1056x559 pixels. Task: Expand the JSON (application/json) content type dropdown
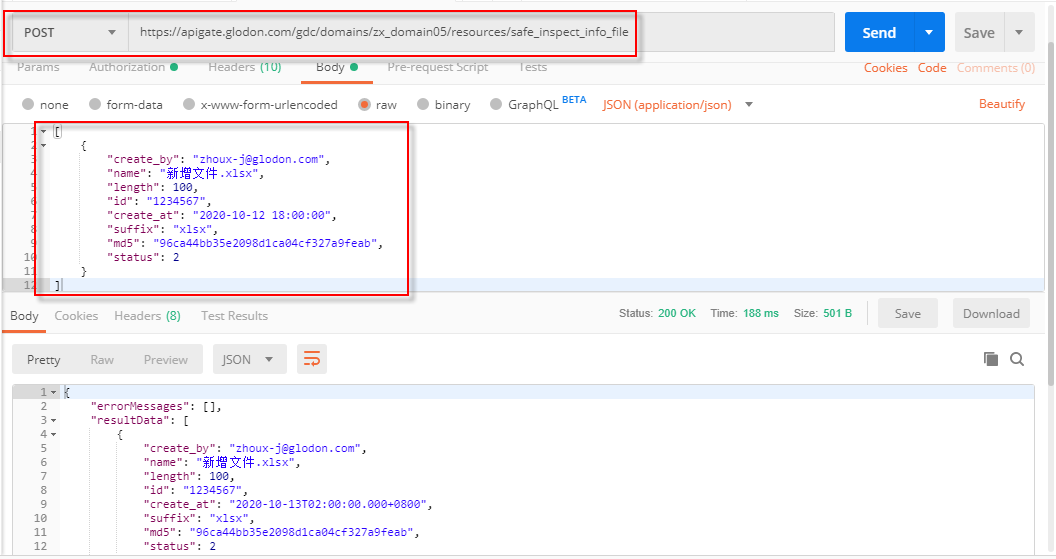(x=748, y=104)
